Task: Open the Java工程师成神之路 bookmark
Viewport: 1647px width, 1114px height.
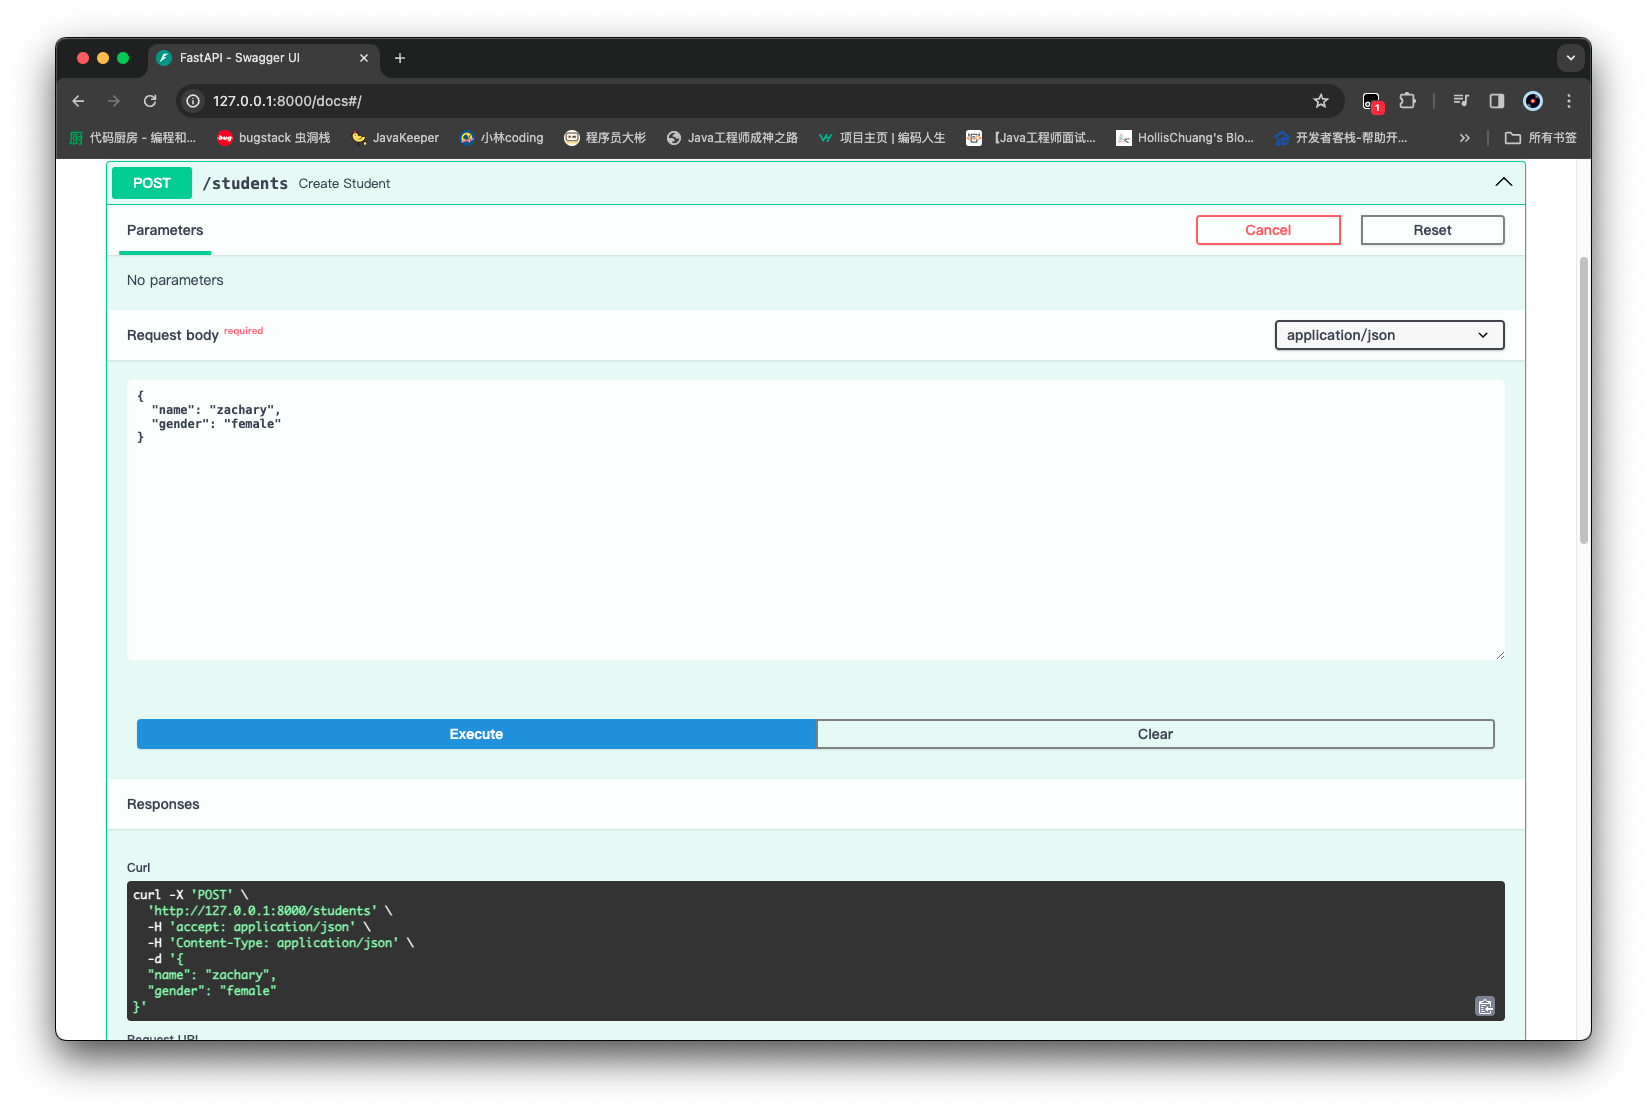Action: pos(732,138)
